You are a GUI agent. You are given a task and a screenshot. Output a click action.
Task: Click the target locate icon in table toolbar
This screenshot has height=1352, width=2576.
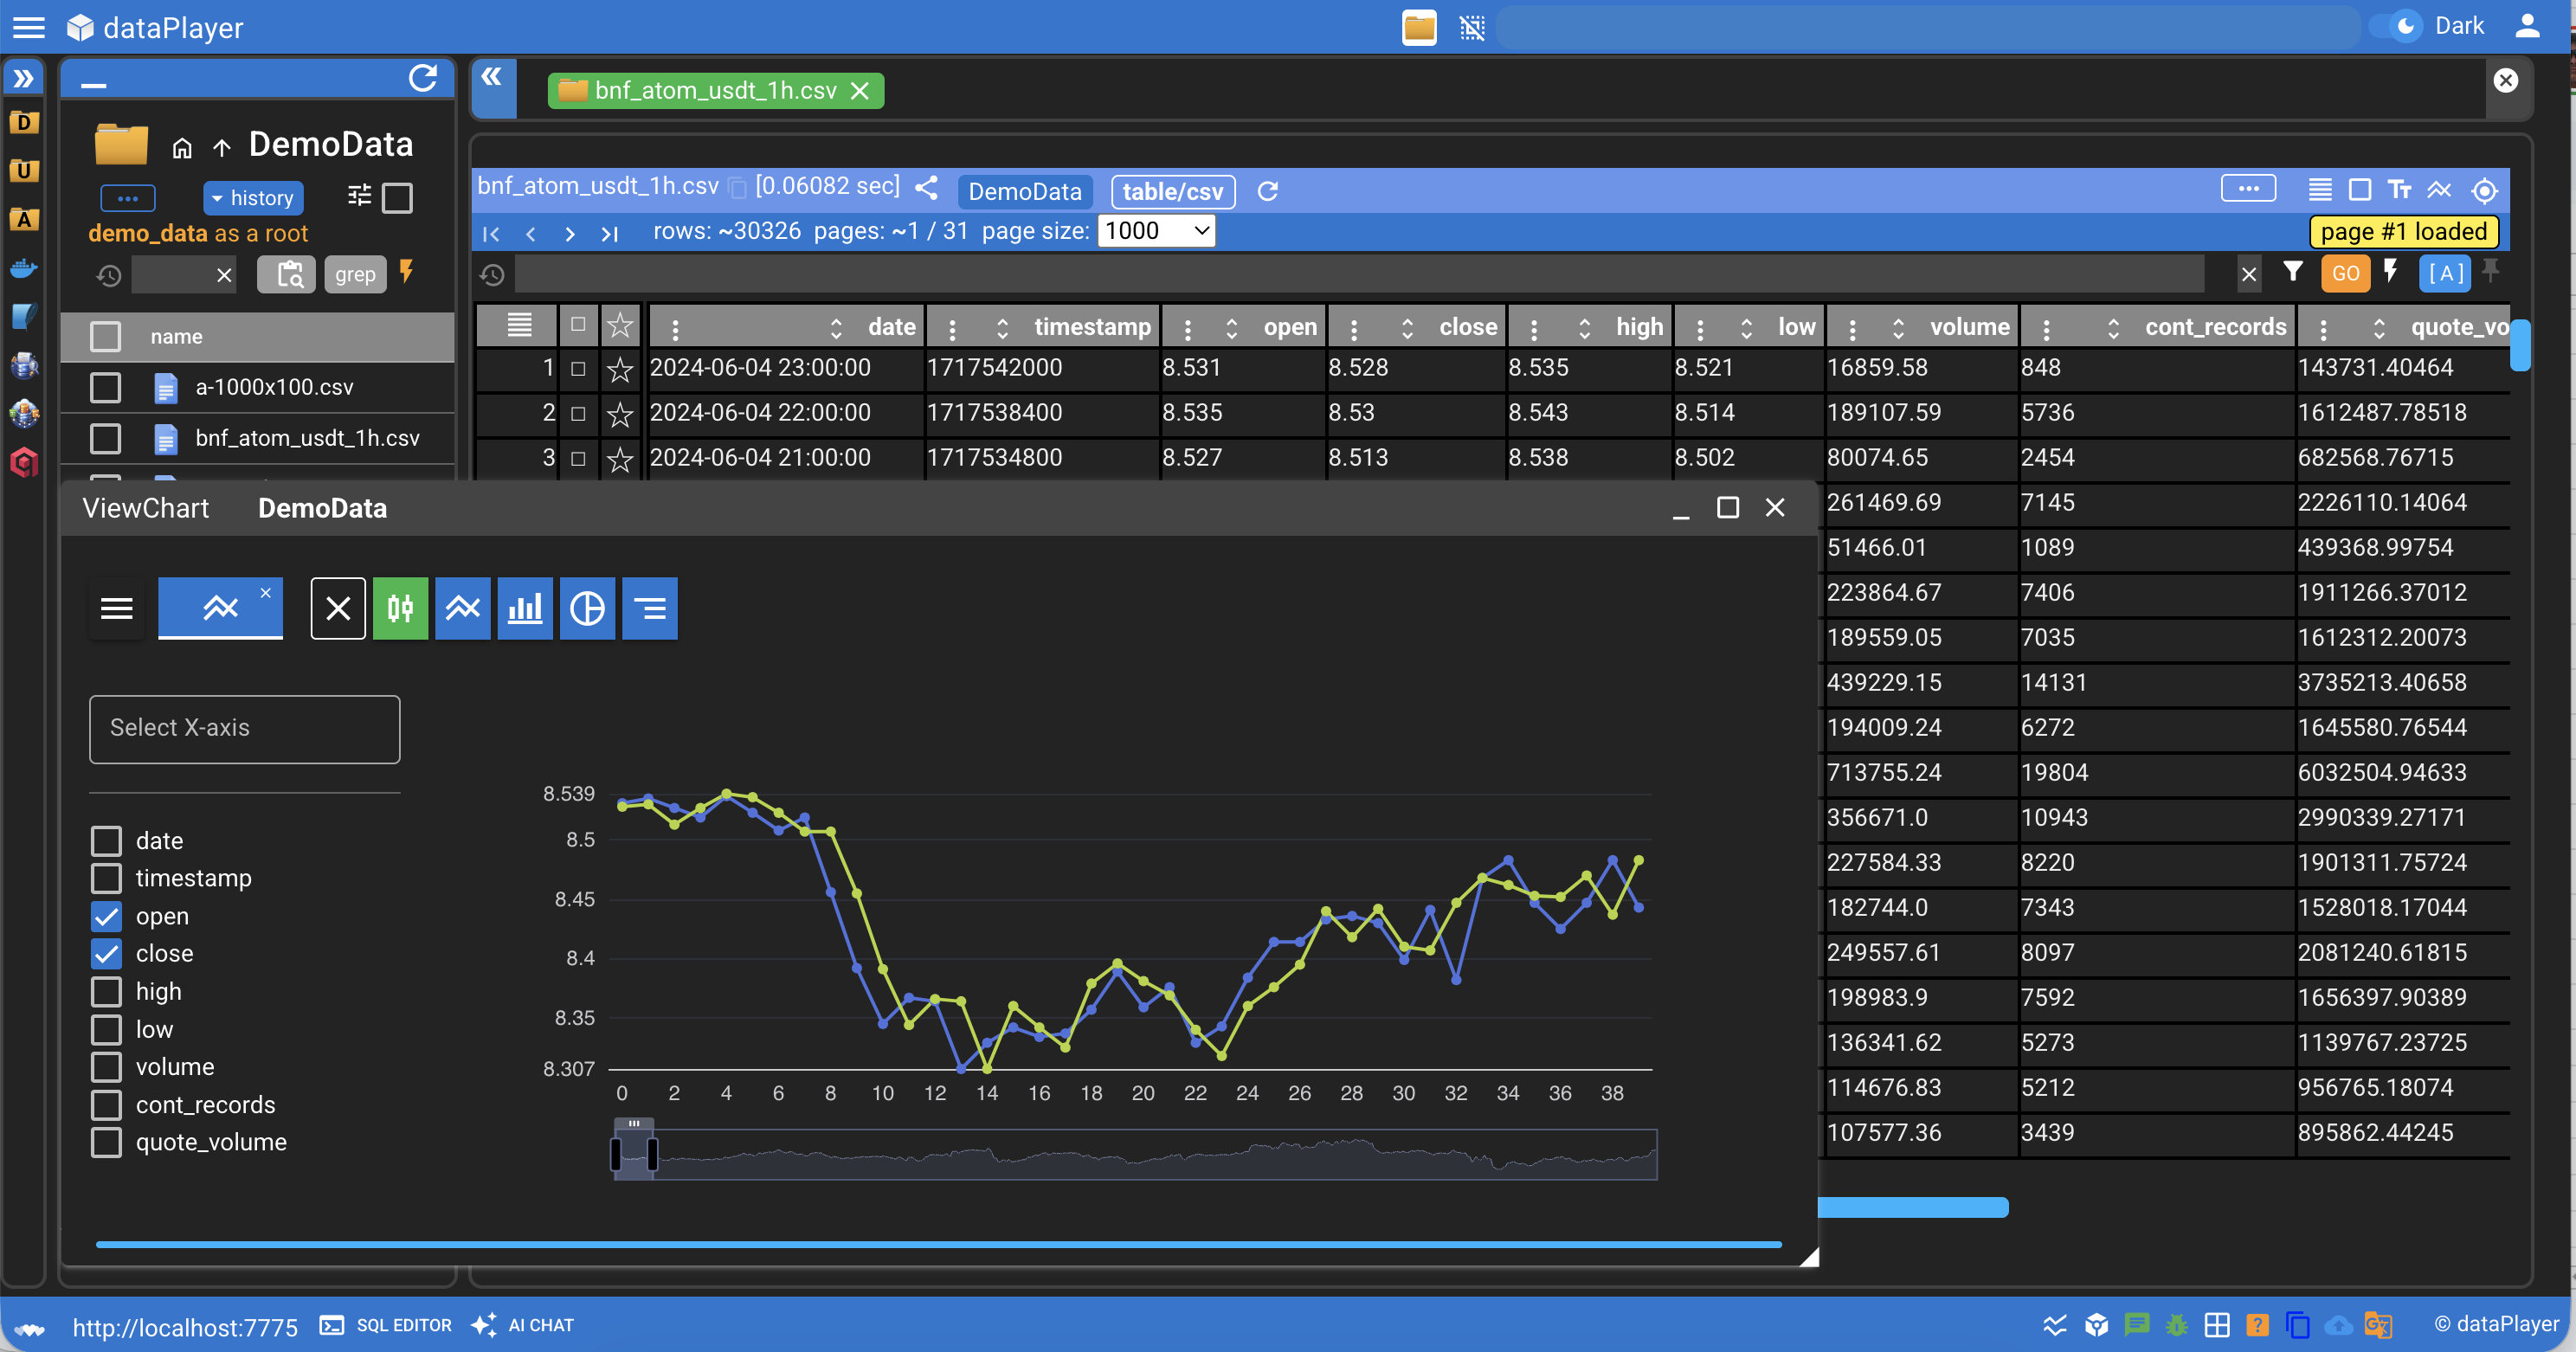2485,190
